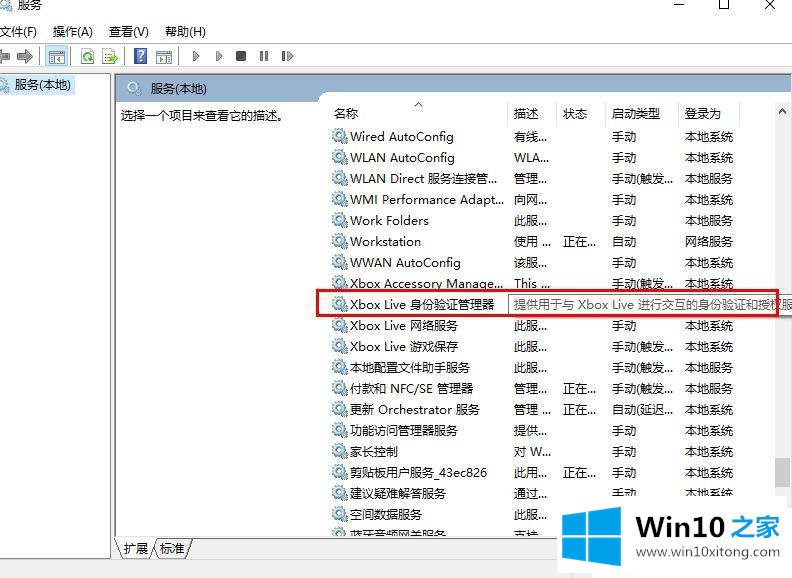Switch to the 标准 tab
Image resolution: width=792 pixels, height=578 pixels.
click(x=172, y=548)
